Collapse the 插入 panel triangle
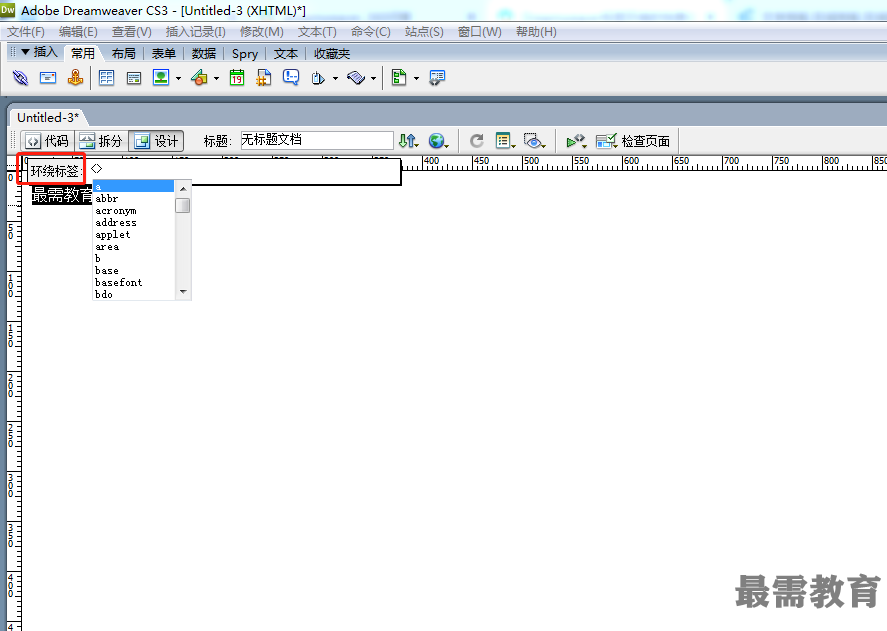 25,52
